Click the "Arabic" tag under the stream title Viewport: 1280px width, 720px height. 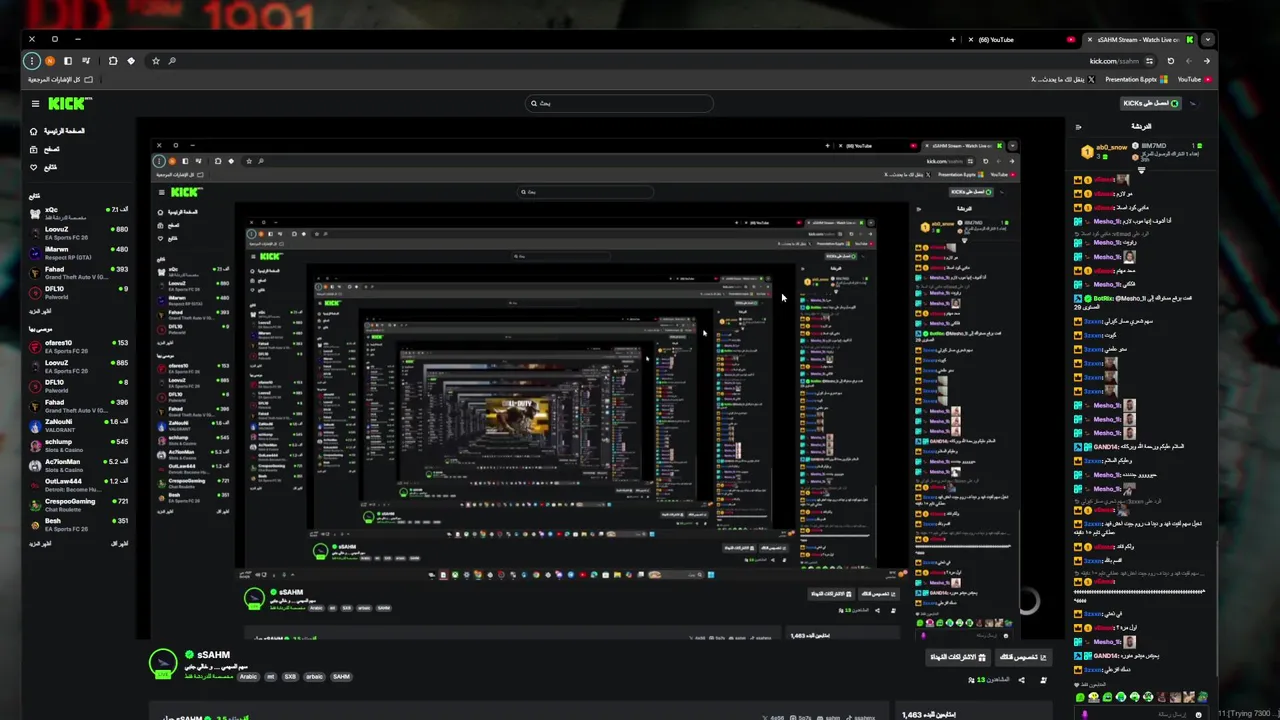pyautogui.click(x=248, y=677)
